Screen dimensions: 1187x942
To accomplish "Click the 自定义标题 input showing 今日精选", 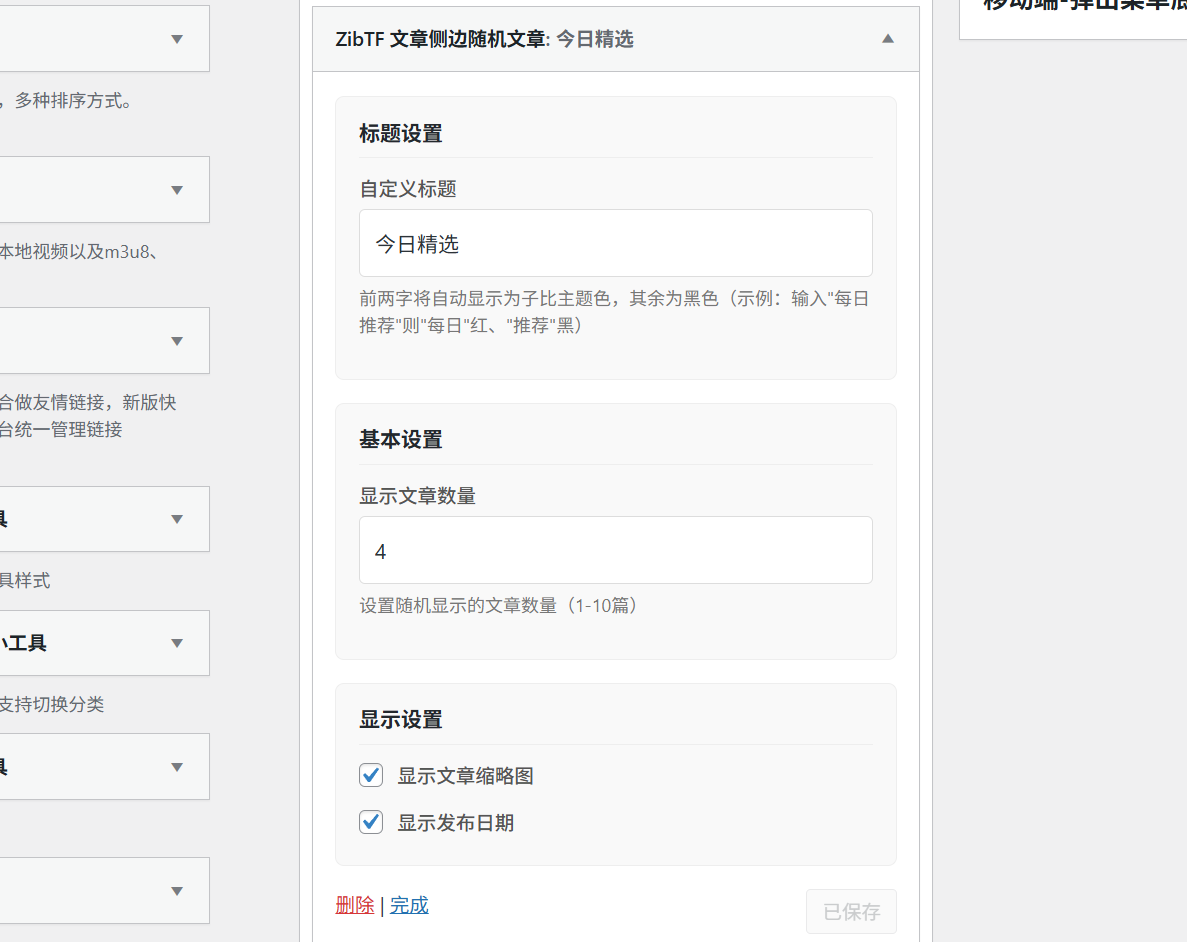I will pyautogui.click(x=615, y=243).
